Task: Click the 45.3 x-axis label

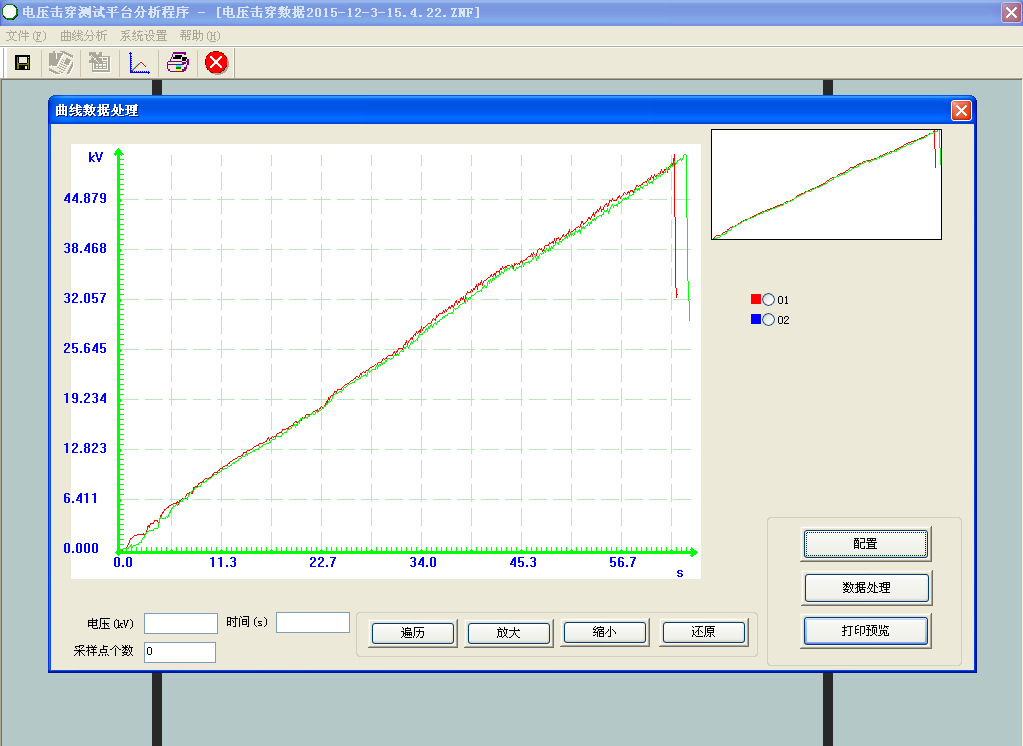Action: (523, 563)
